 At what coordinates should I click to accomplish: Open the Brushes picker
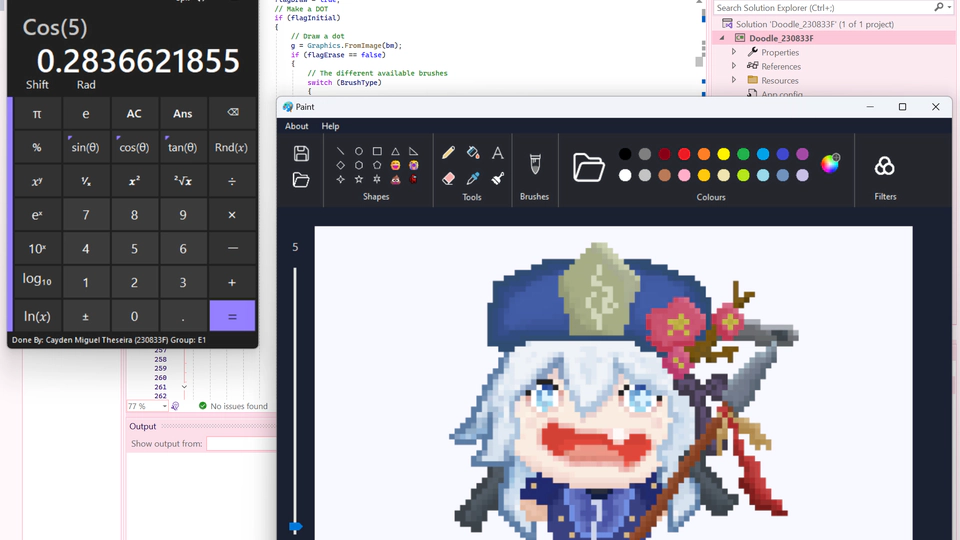coord(534,165)
